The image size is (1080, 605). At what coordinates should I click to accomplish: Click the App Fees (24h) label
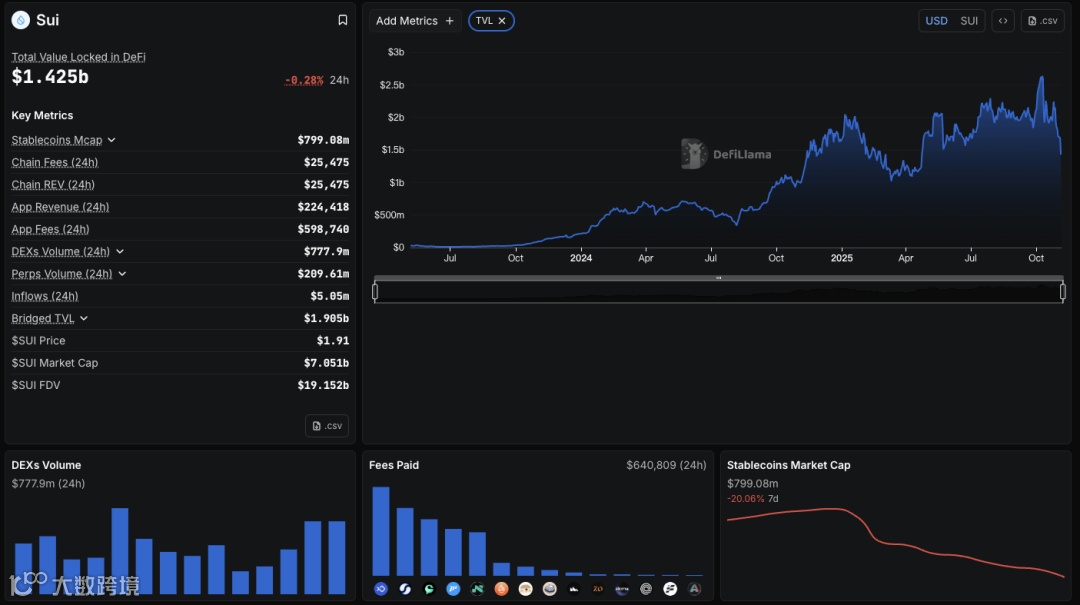tap(50, 229)
